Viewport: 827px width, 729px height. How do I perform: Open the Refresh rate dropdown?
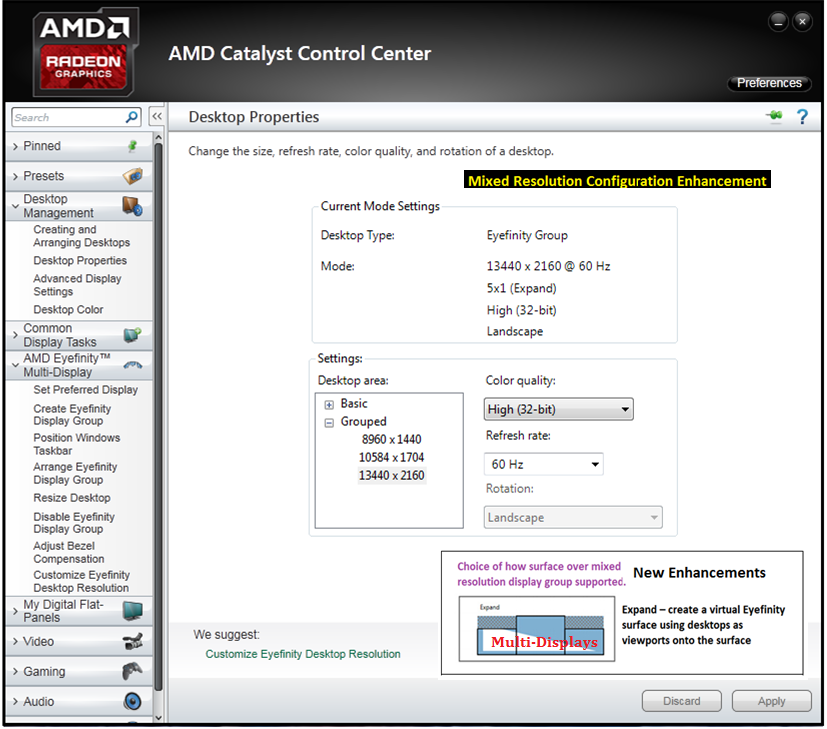(x=543, y=464)
